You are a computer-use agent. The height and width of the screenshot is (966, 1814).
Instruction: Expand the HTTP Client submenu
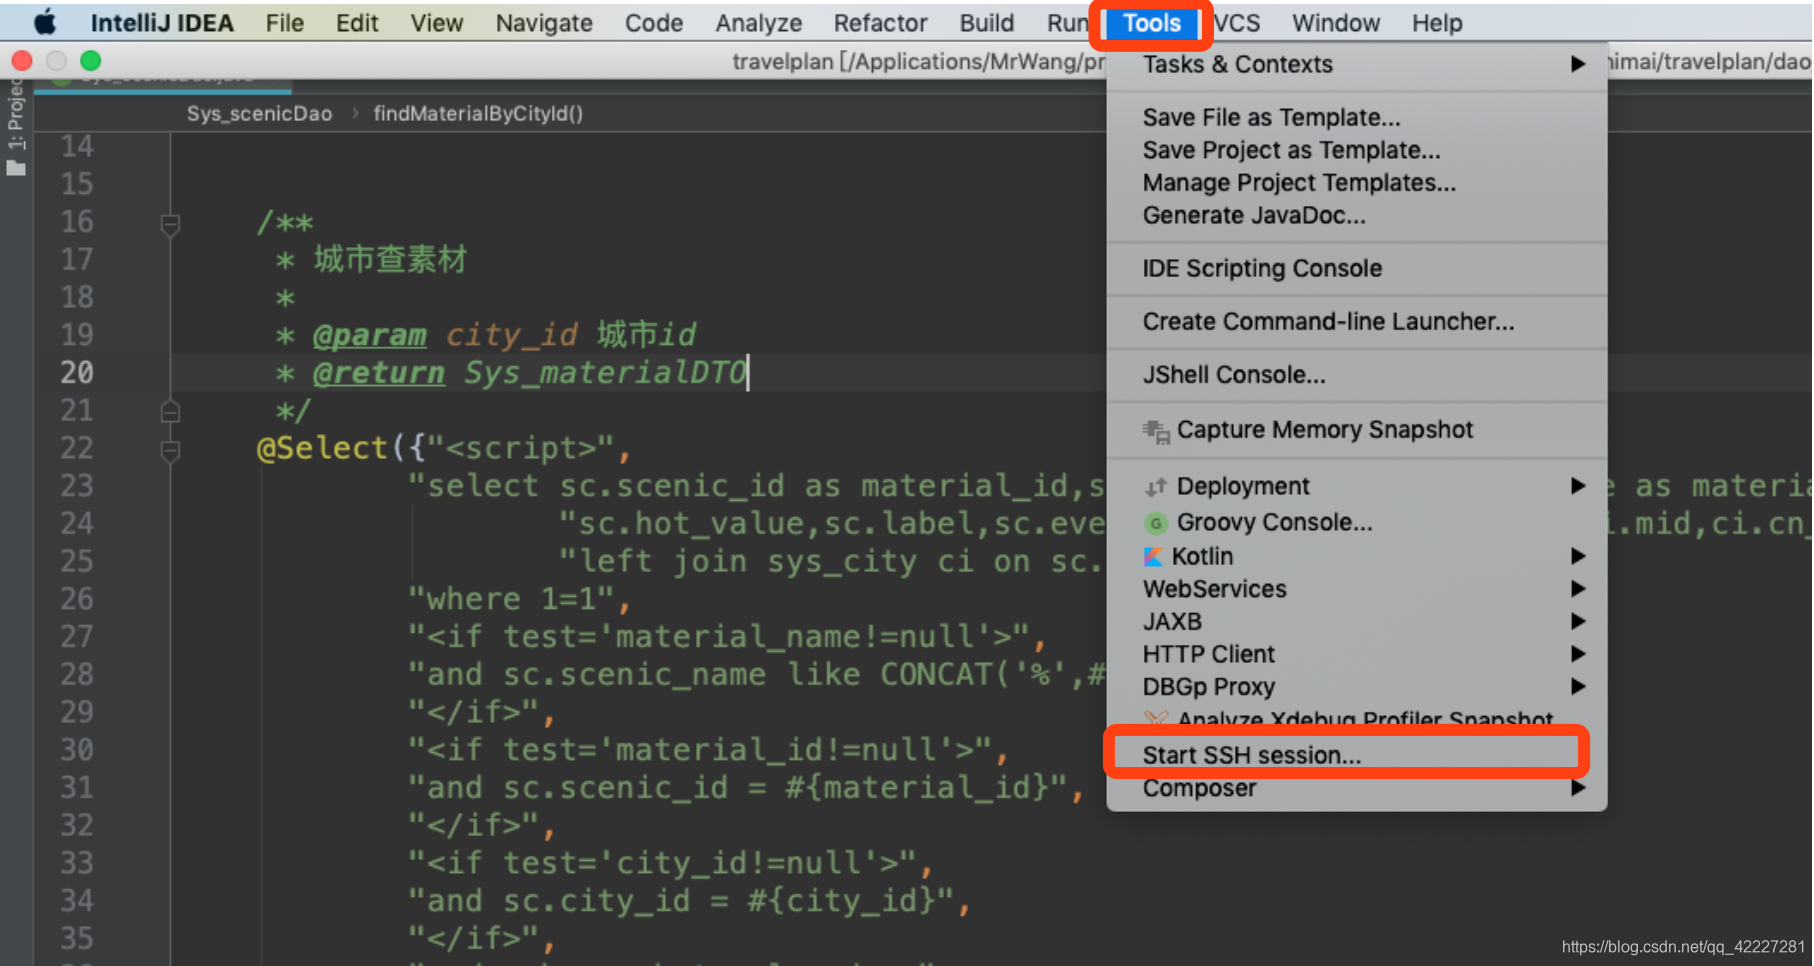[x=1357, y=654]
